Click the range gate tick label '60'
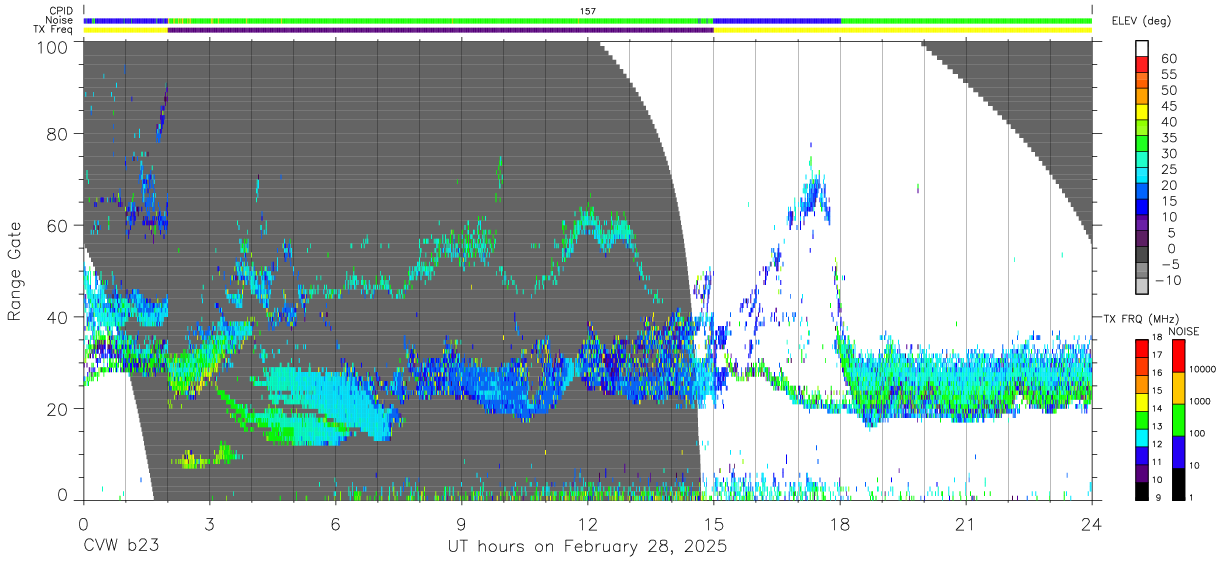Viewport: 1228px width, 567px height. [x=57, y=225]
